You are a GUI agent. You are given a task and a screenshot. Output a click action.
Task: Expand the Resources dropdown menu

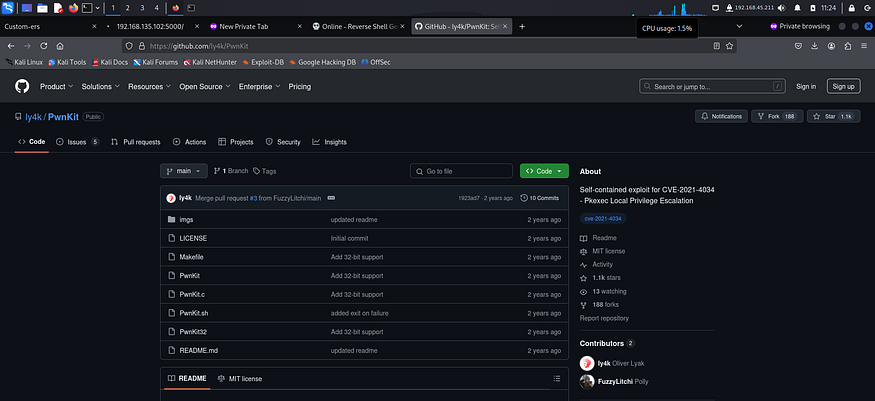(x=150, y=86)
